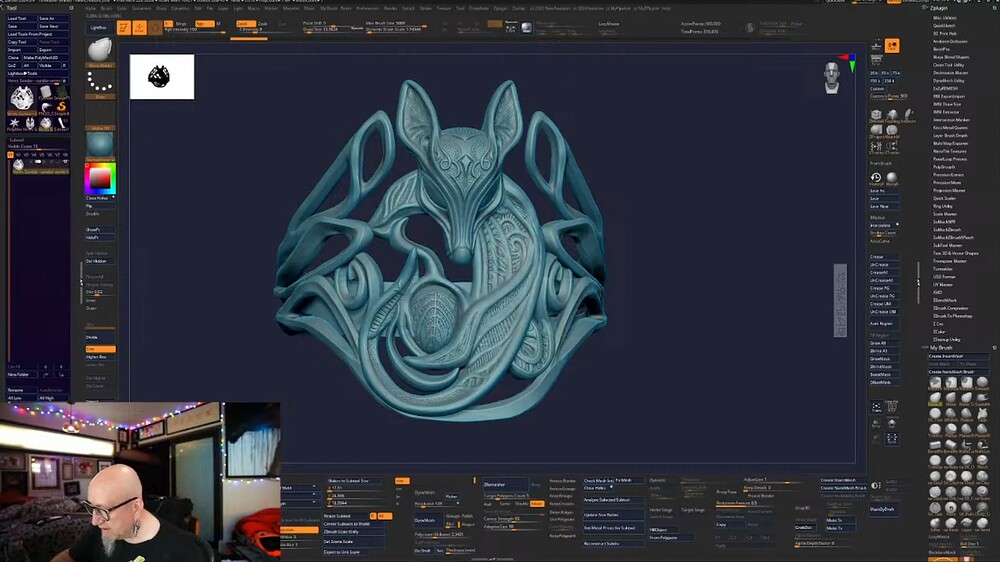Viewport: 1000px width, 562px height.
Task: Toggle subtool visibility eye icon
Action: point(64,161)
